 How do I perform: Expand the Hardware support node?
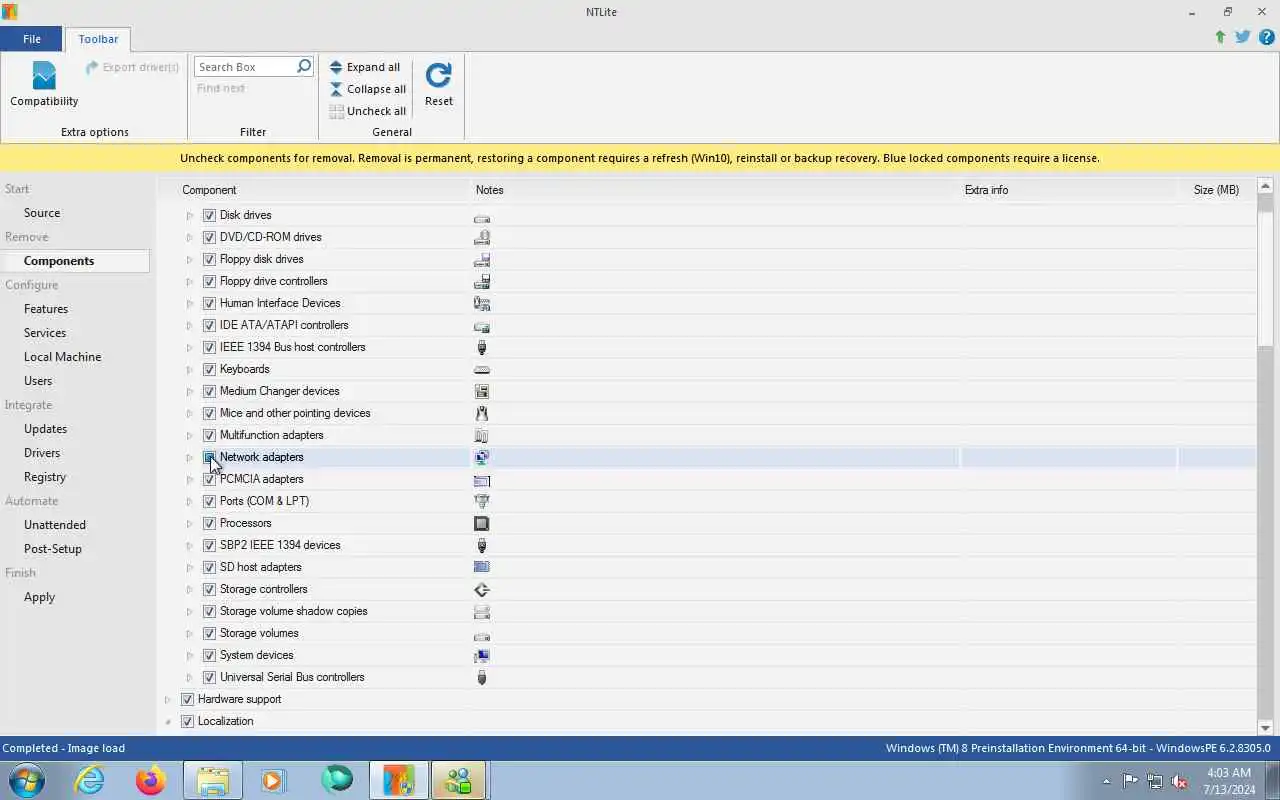(168, 699)
